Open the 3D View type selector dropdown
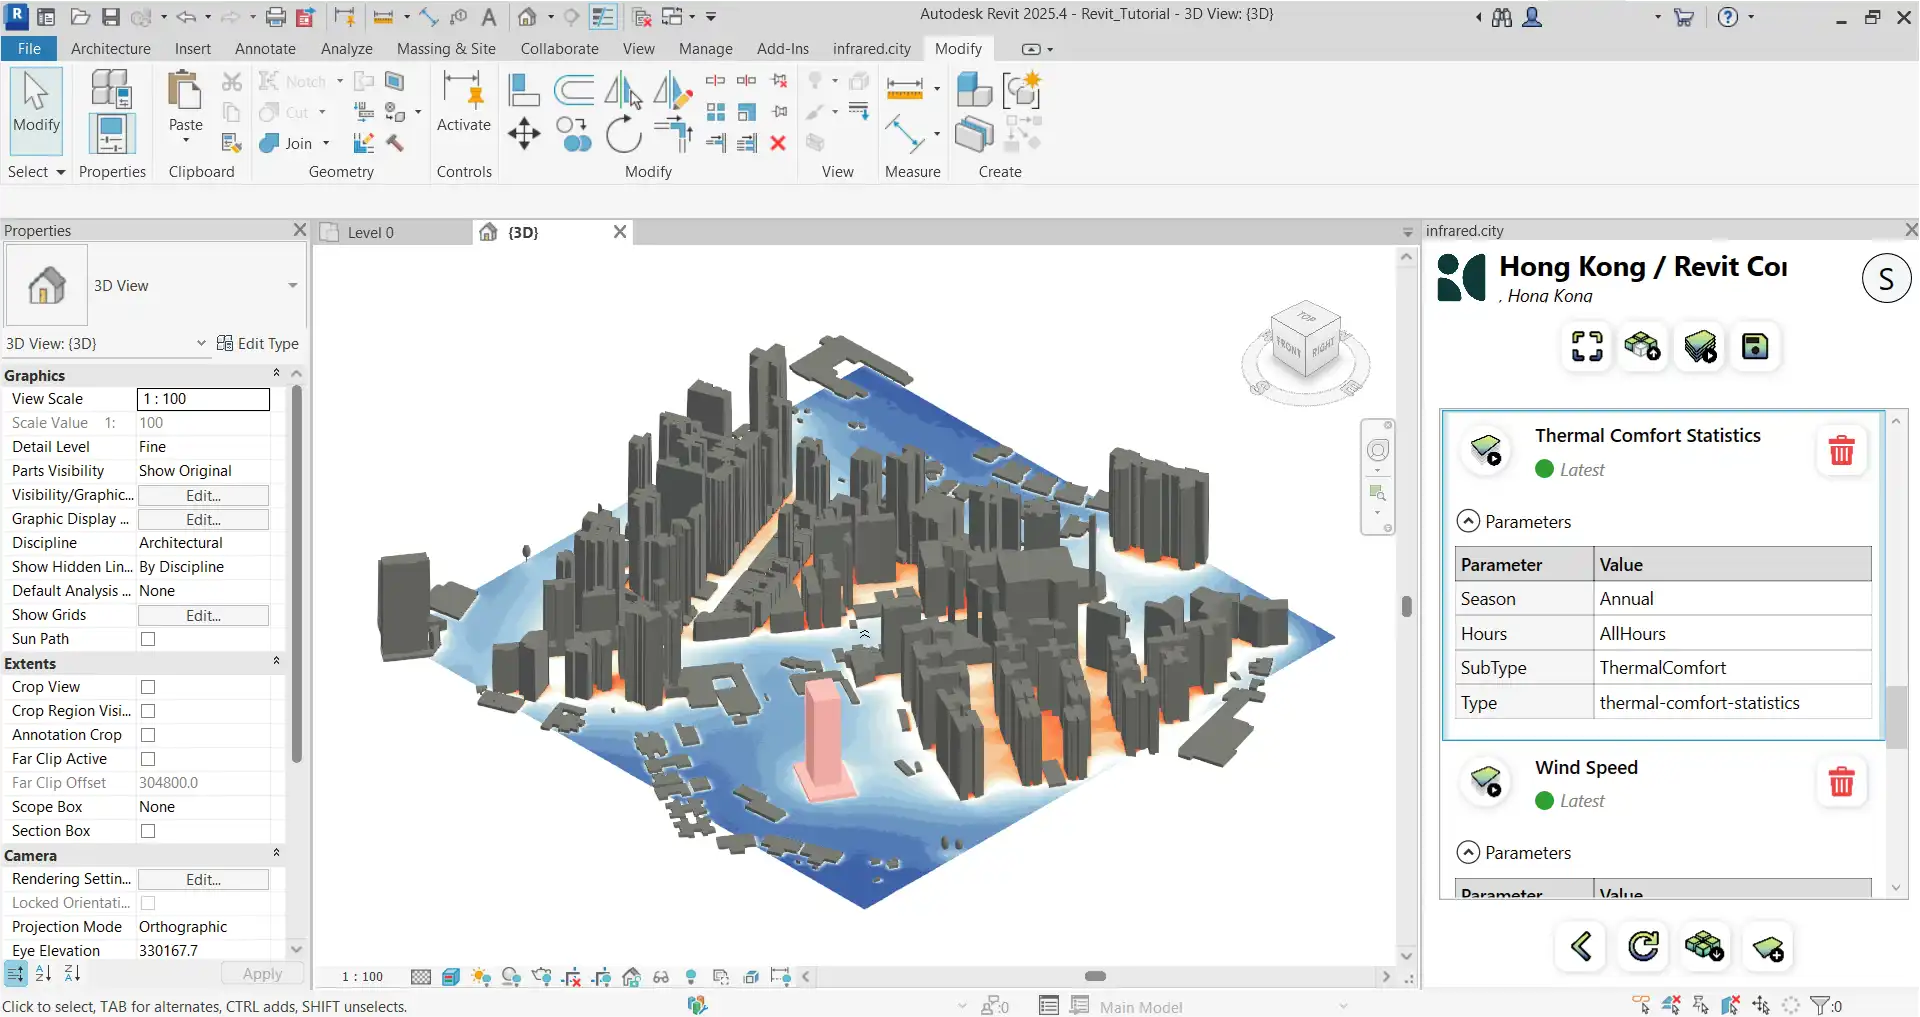The height and width of the screenshot is (1017, 1920). [292, 286]
